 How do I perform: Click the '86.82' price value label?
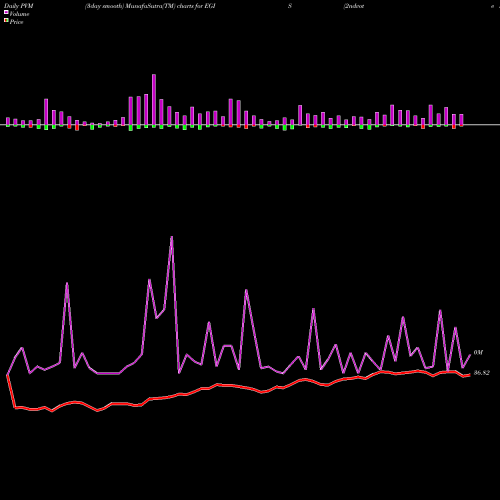click(482, 373)
